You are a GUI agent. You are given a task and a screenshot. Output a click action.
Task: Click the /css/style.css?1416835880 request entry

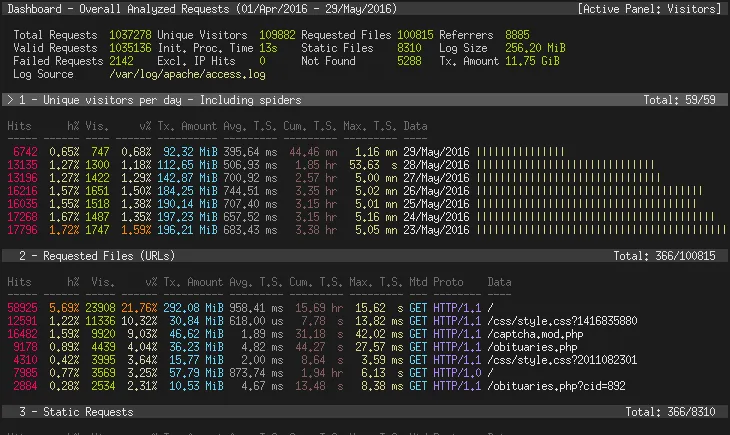coord(562,321)
